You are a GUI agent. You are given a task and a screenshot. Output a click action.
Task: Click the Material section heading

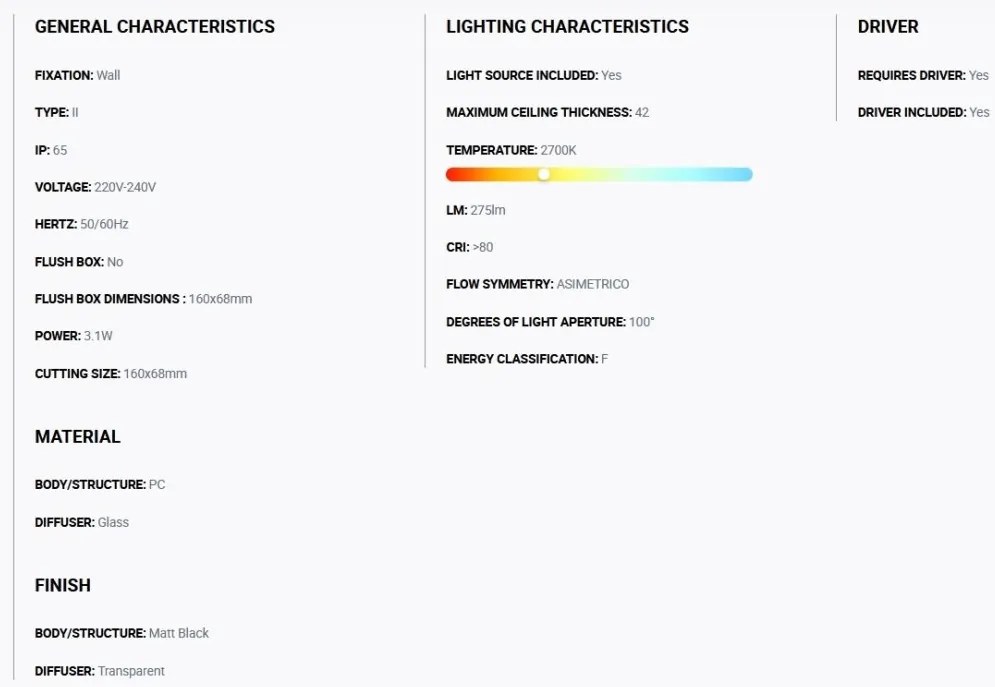point(77,436)
